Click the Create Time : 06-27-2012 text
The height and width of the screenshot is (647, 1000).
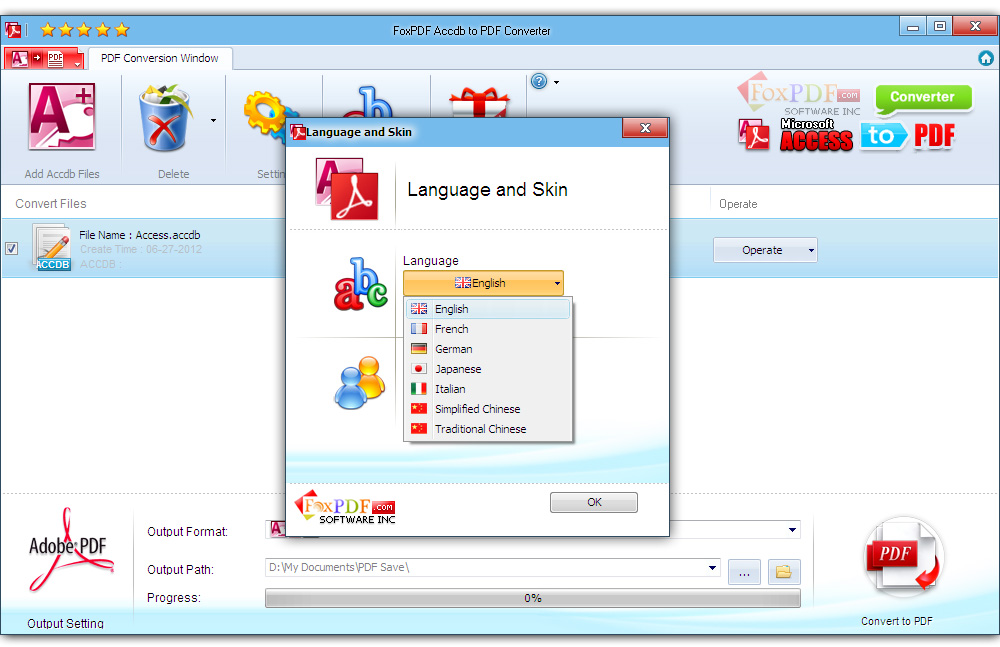pyautogui.click(x=141, y=249)
